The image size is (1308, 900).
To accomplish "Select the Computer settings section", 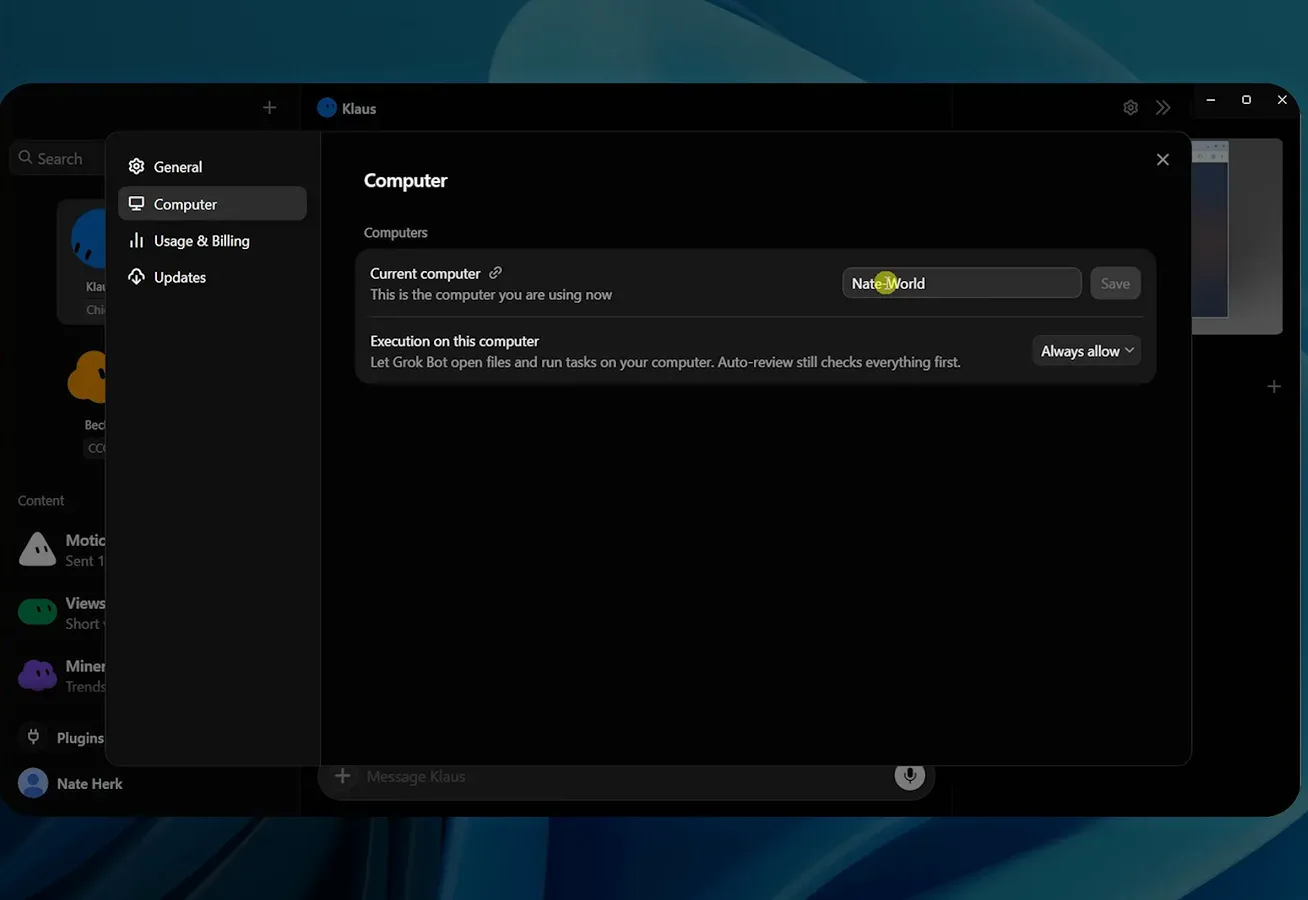I will click(x=212, y=204).
